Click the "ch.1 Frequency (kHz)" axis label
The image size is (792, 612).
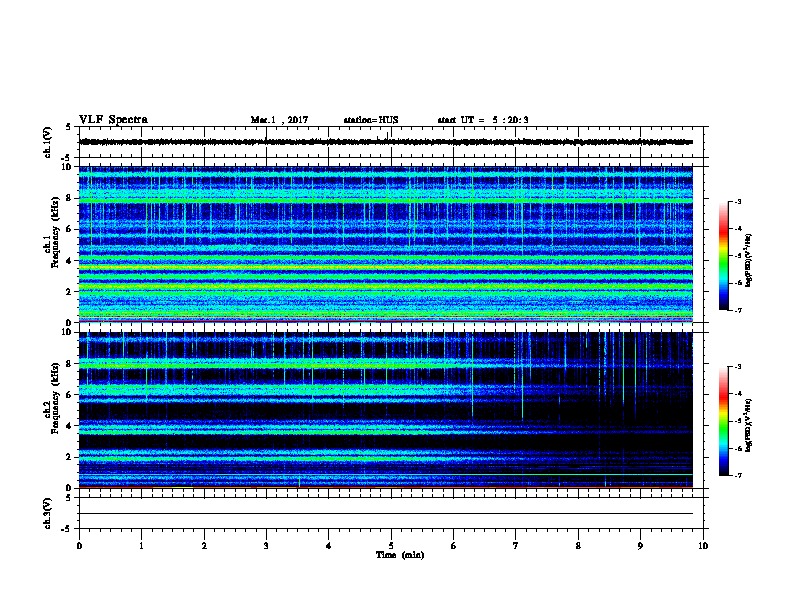[x=52, y=233]
